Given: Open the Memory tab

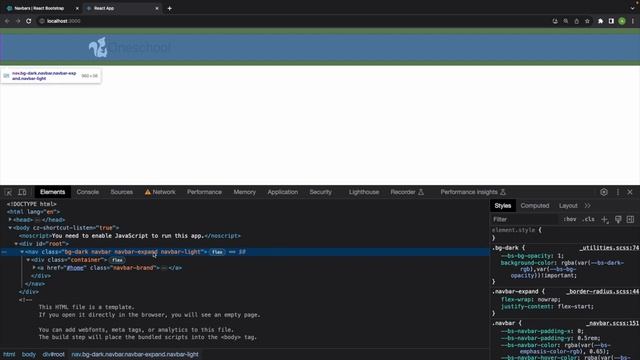Looking at the screenshot, I should coord(244,192).
